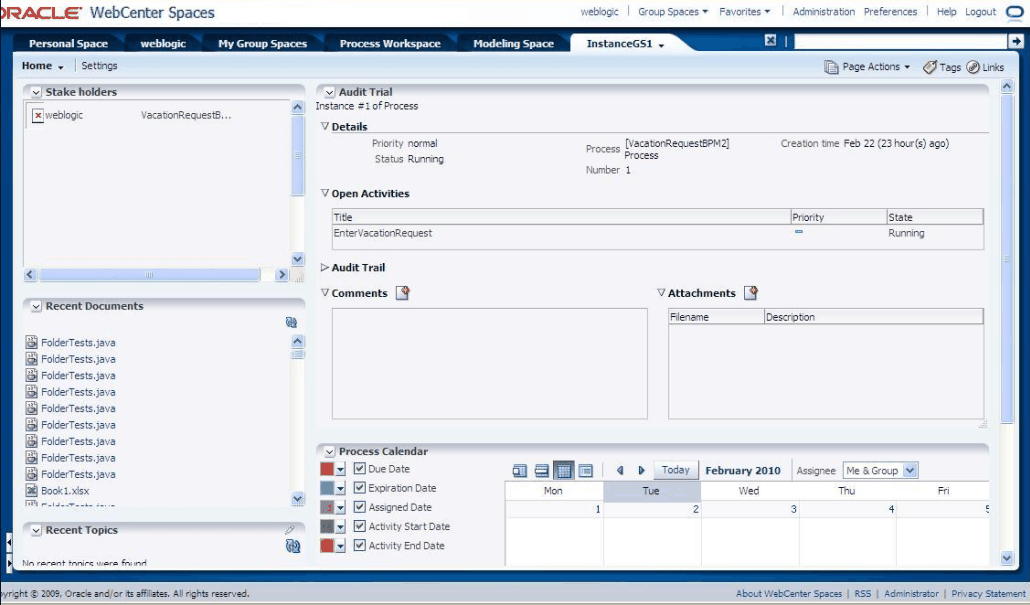Switch to the My Group Spaces tab
Image resolution: width=1030 pixels, height=605 pixels.
pos(263,43)
